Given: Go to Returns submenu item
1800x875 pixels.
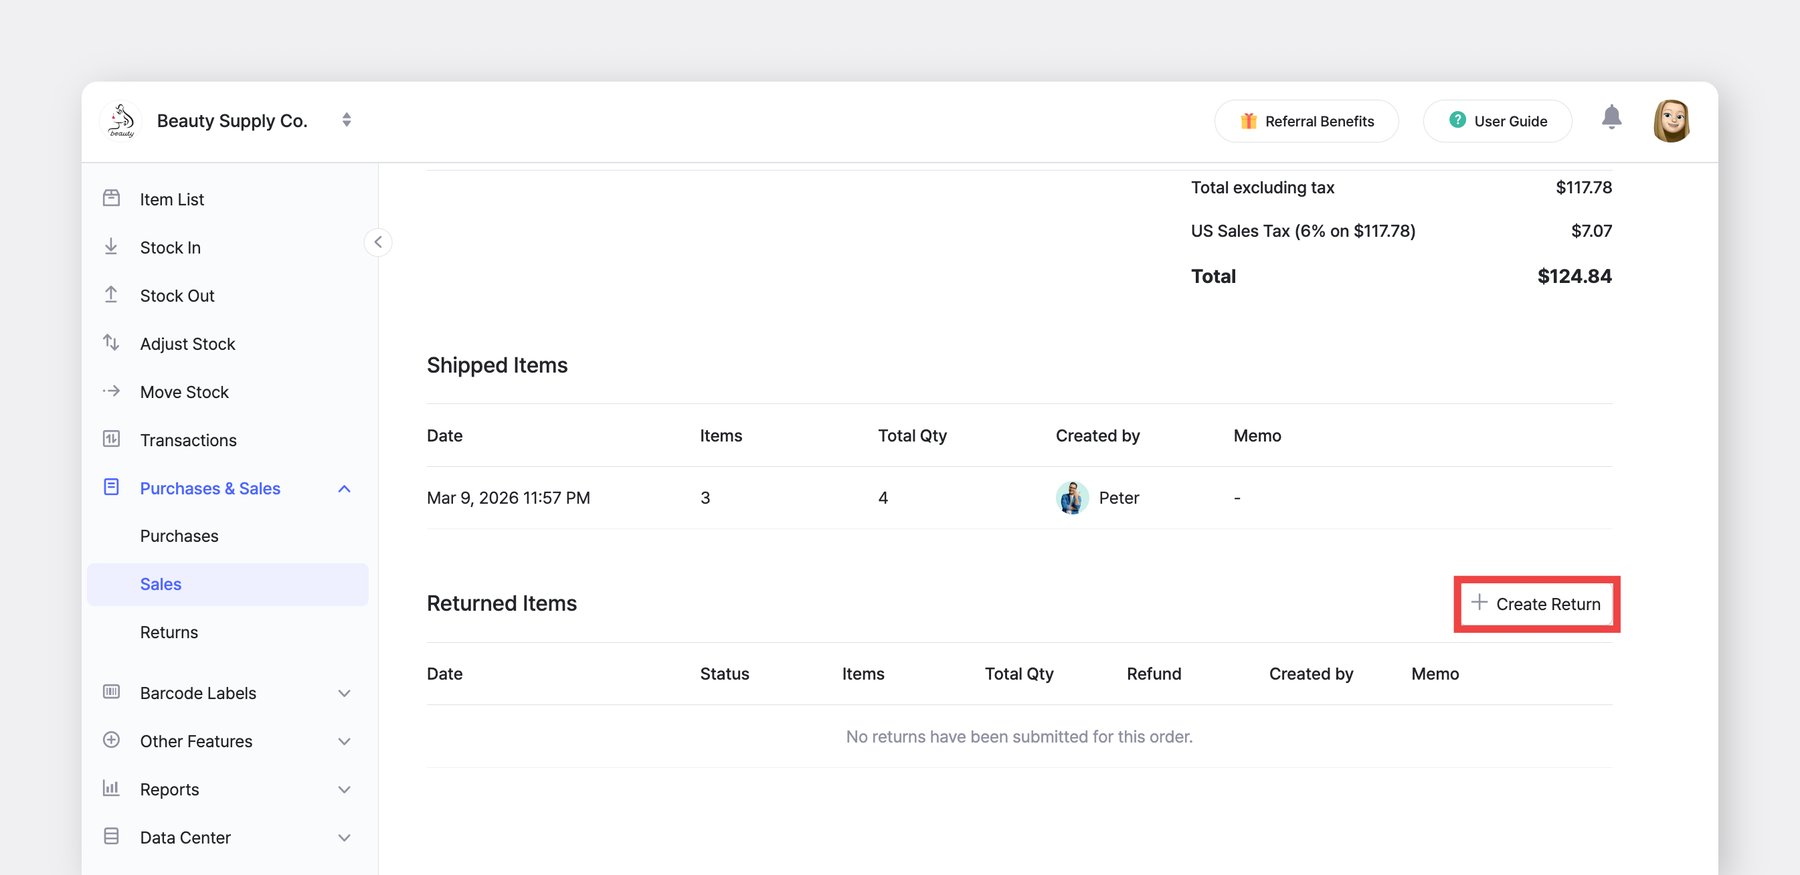Looking at the screenshot, I should (169, 632).
